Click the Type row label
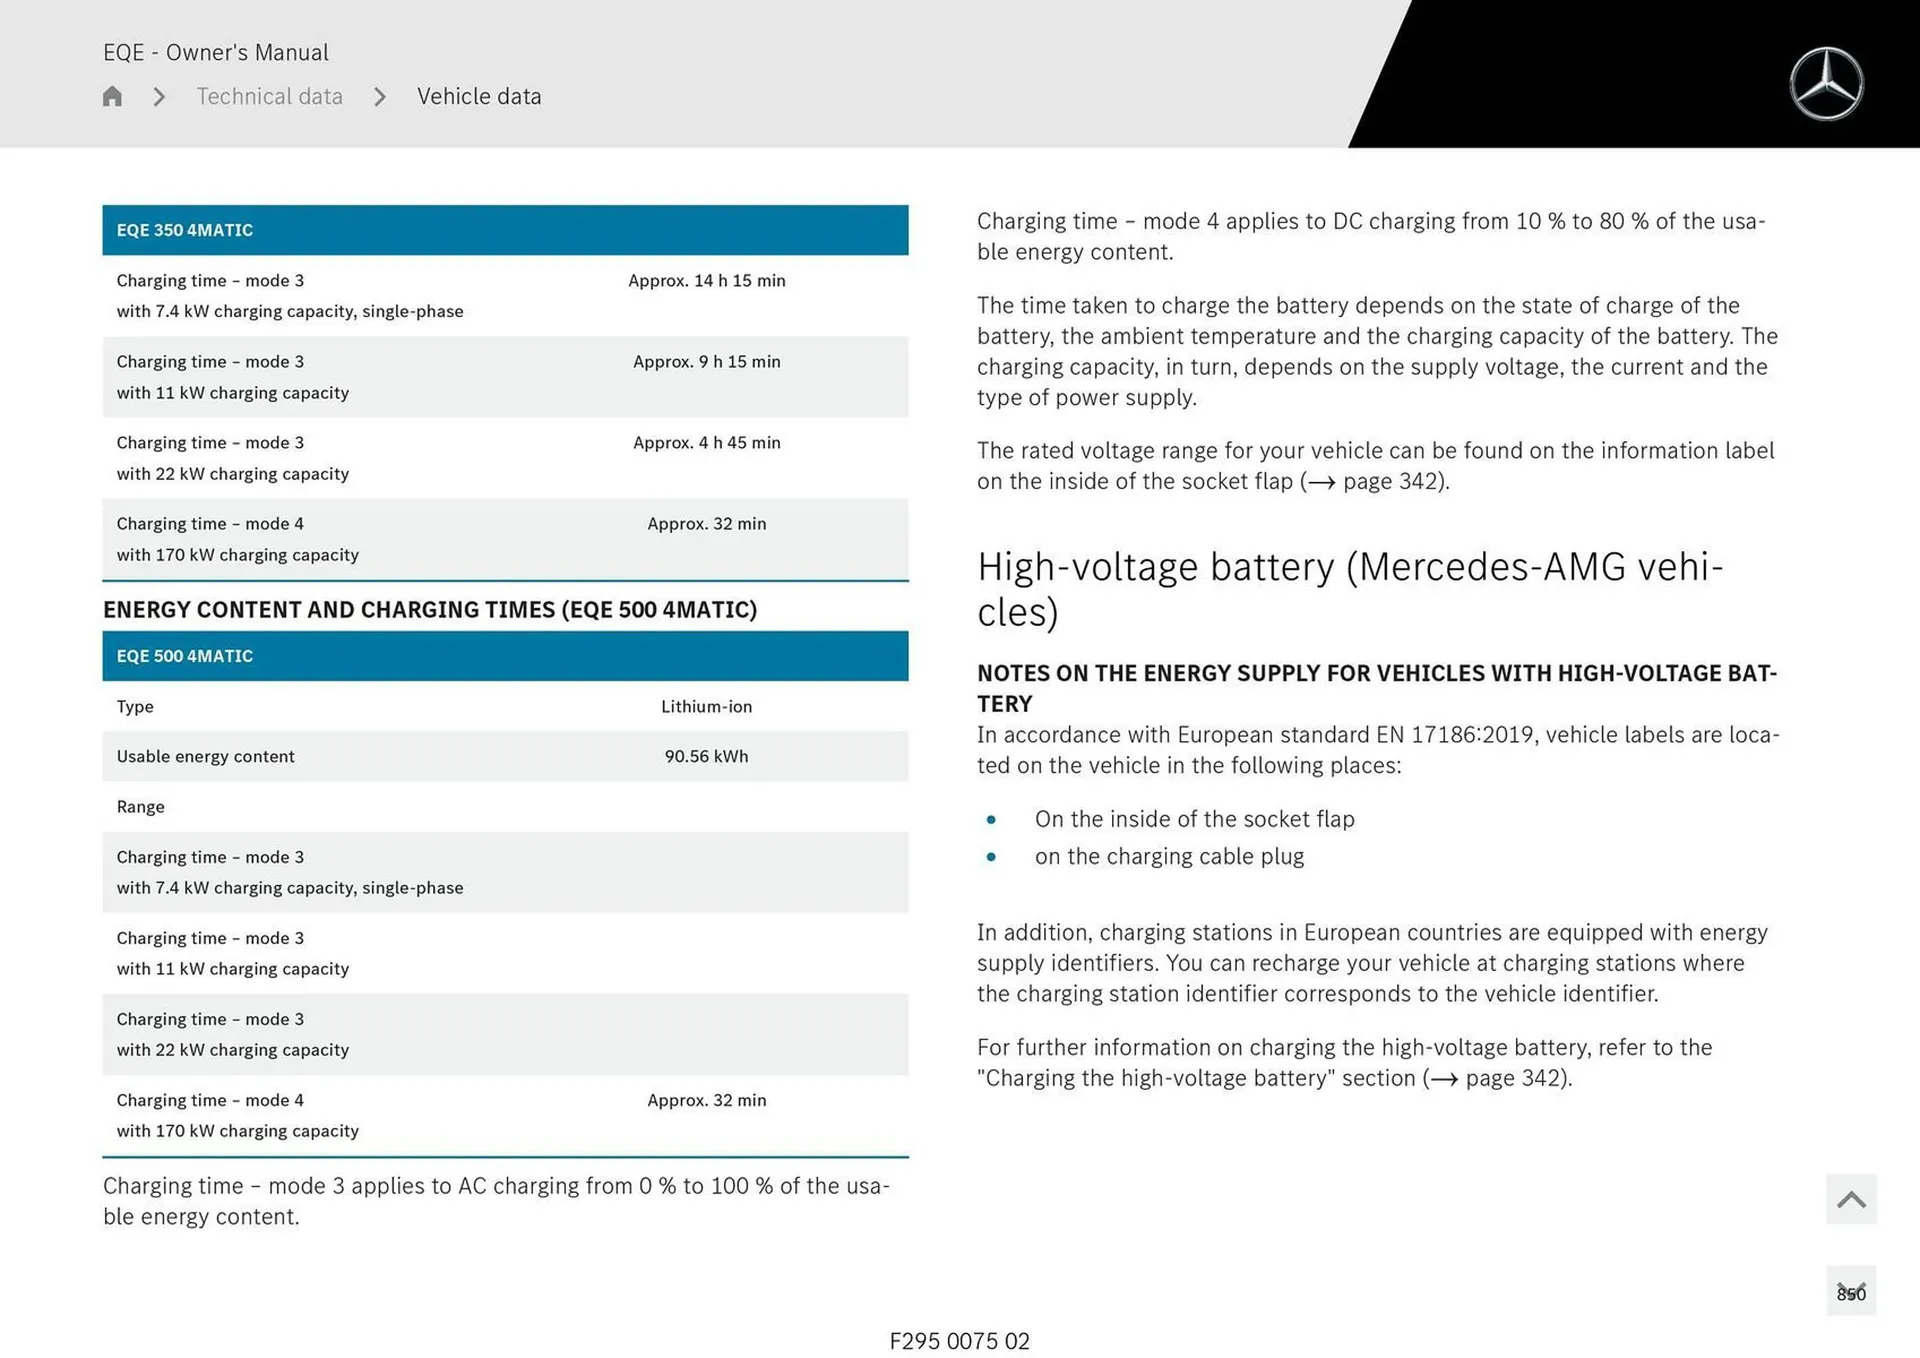 135,706
